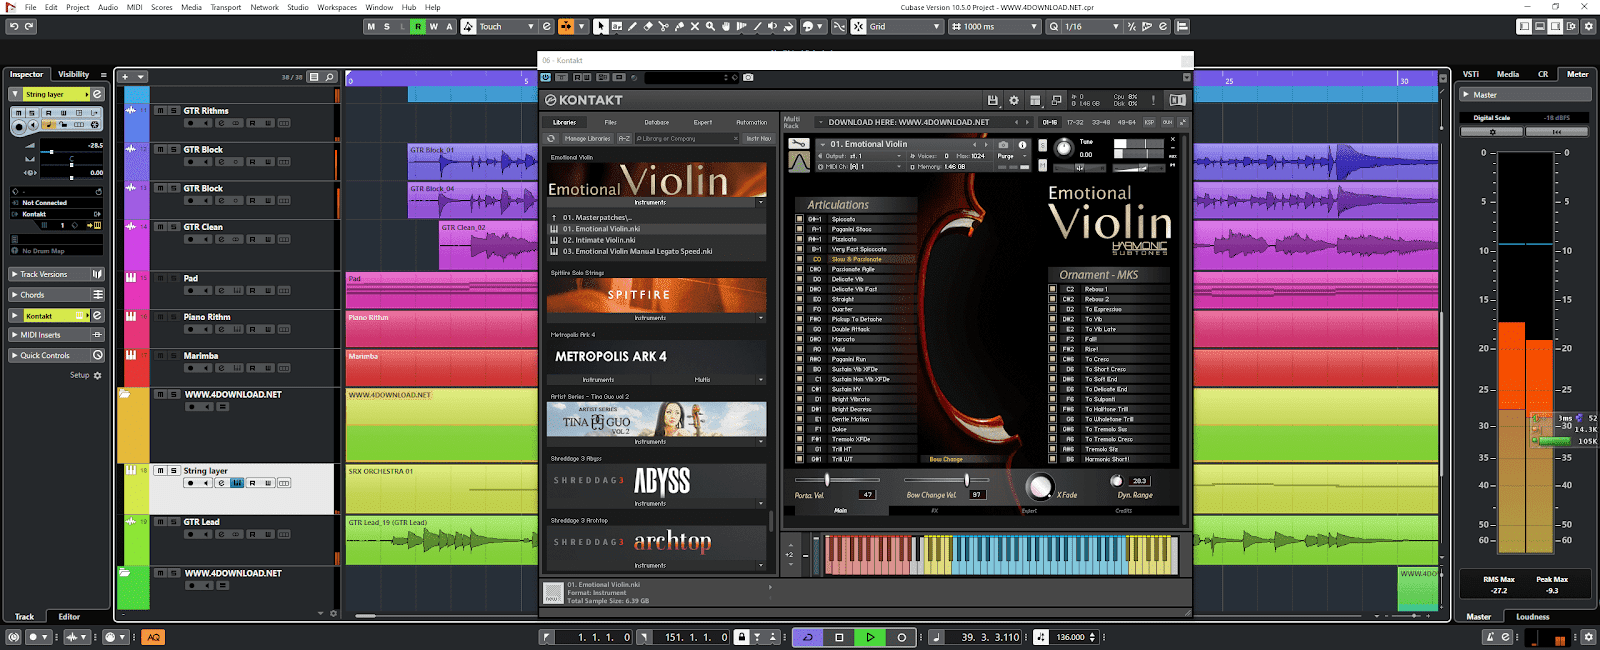Open the 1000 ms grid type dropdown

pos(997,27)
